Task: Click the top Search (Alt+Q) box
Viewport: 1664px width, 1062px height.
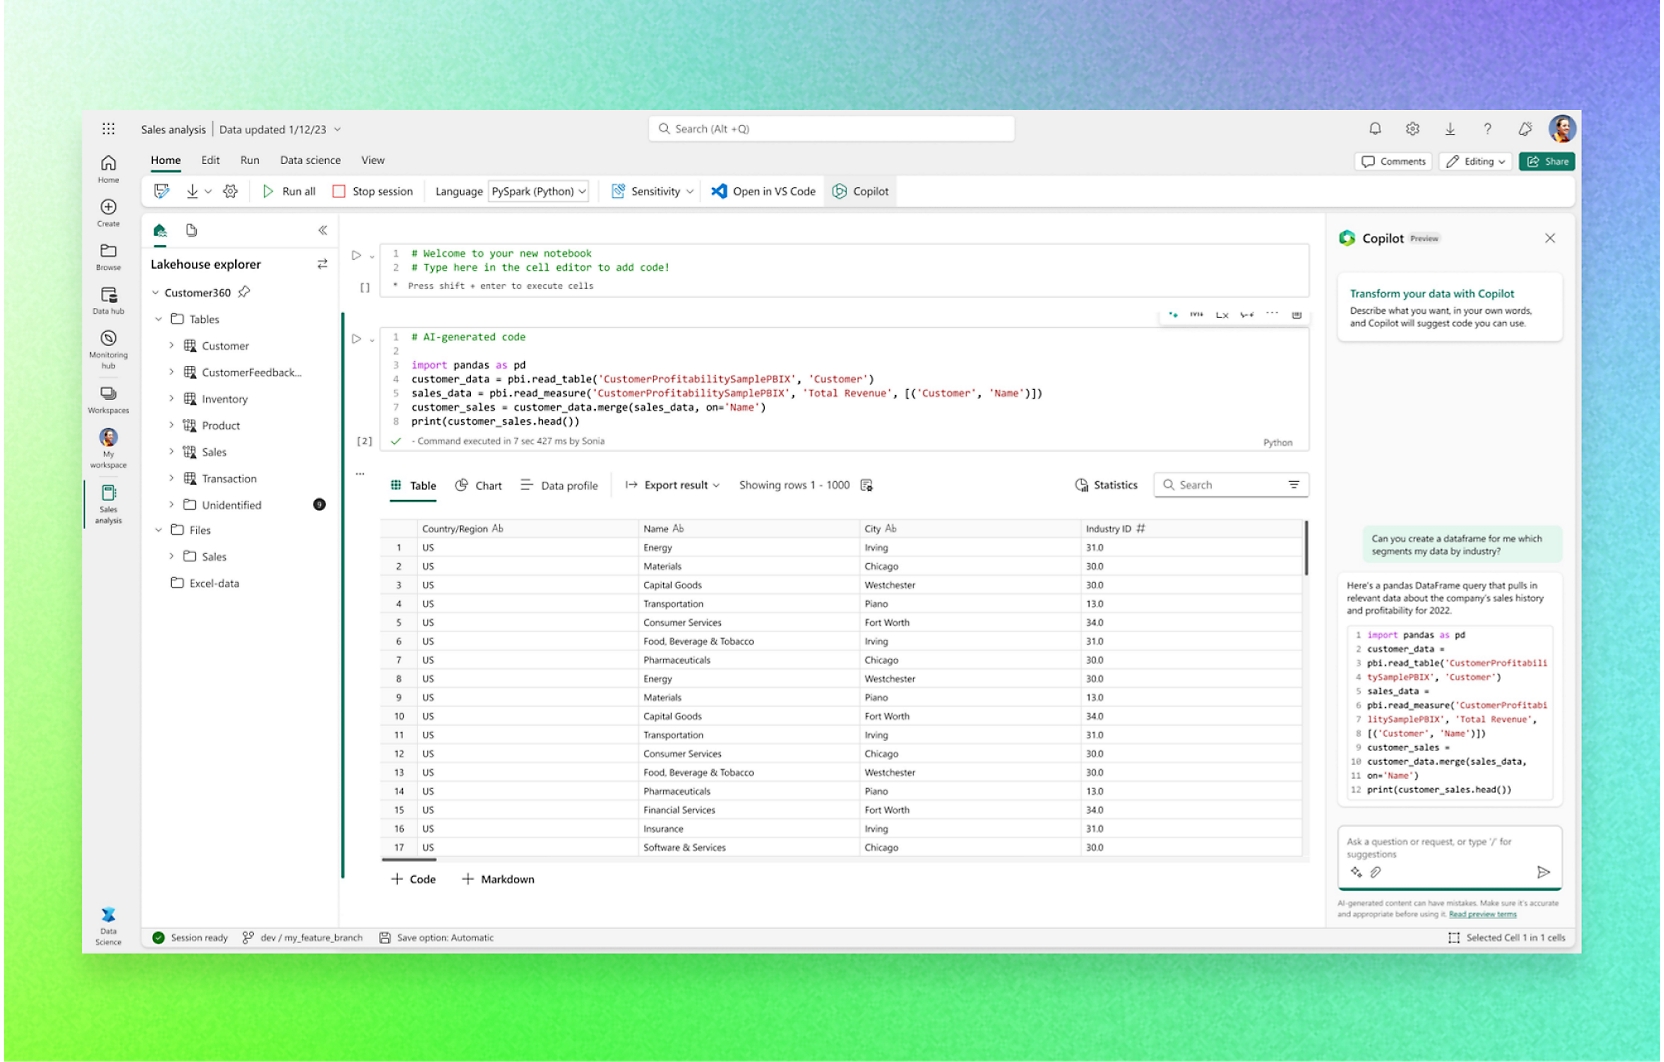Action: pyautogui.click(x=831, y=129)
